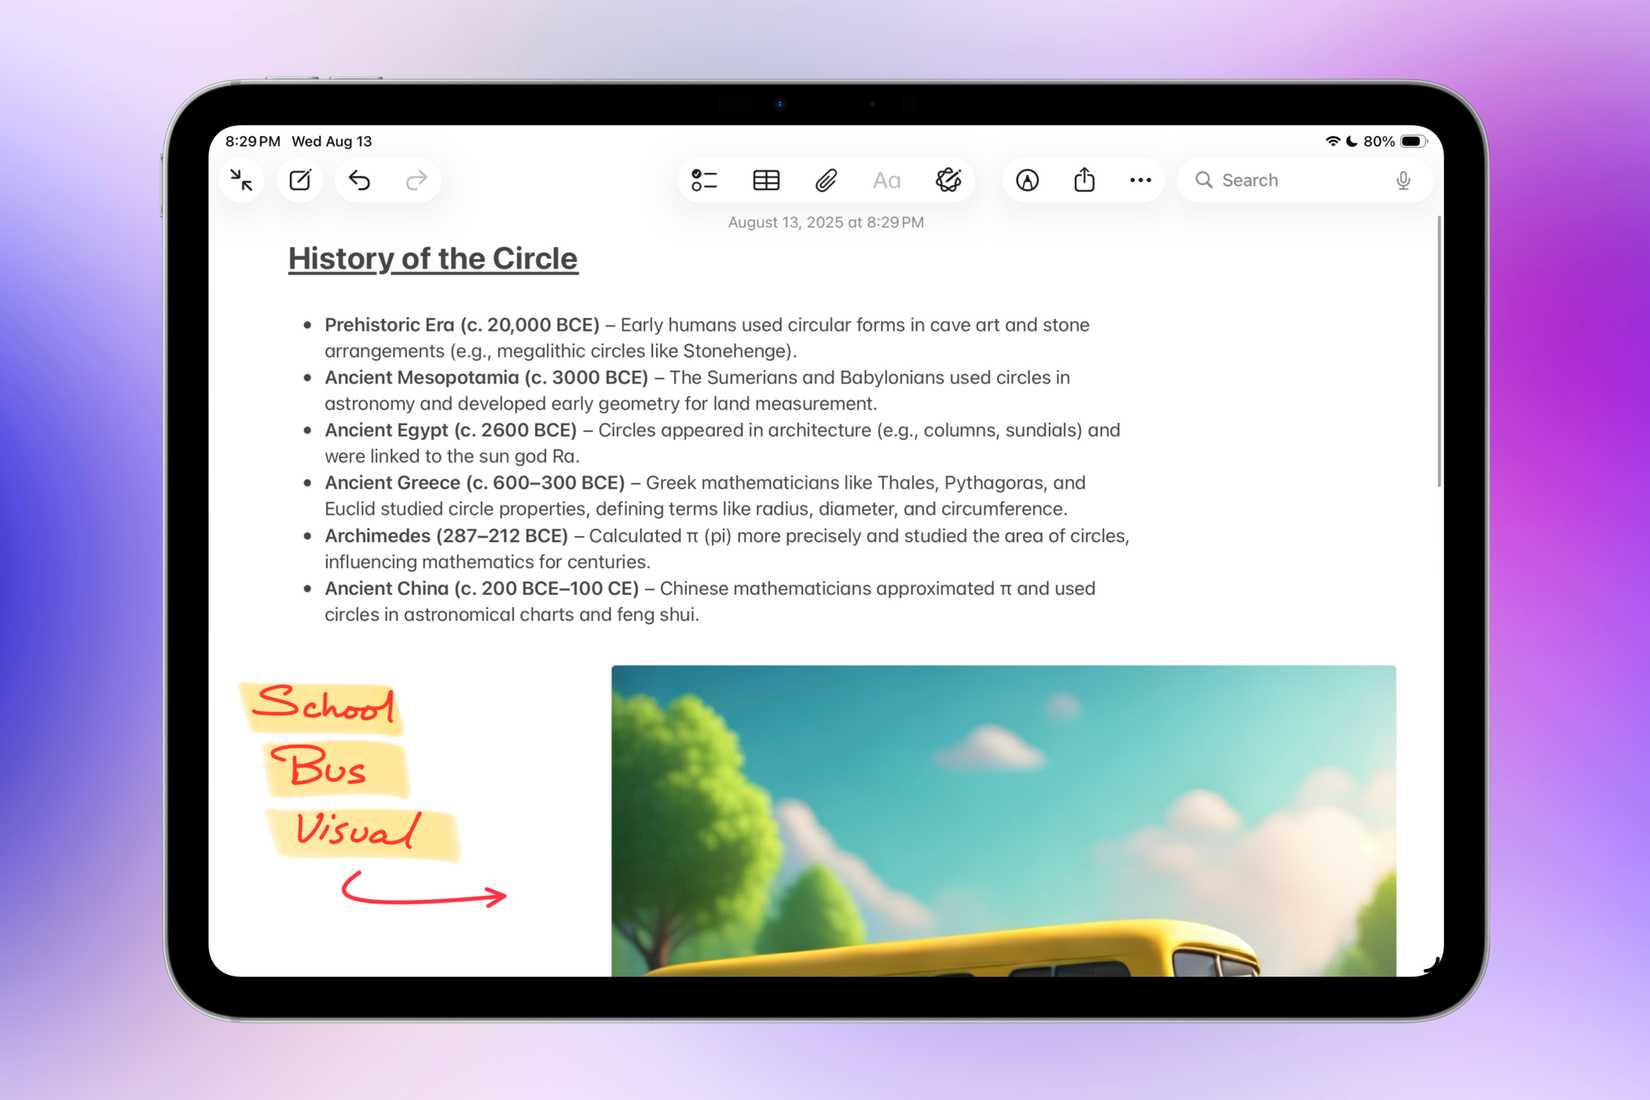Start dictation with the microphone icon
The width and height of the screenshot is (1650, 1100).
point(1404,180)
